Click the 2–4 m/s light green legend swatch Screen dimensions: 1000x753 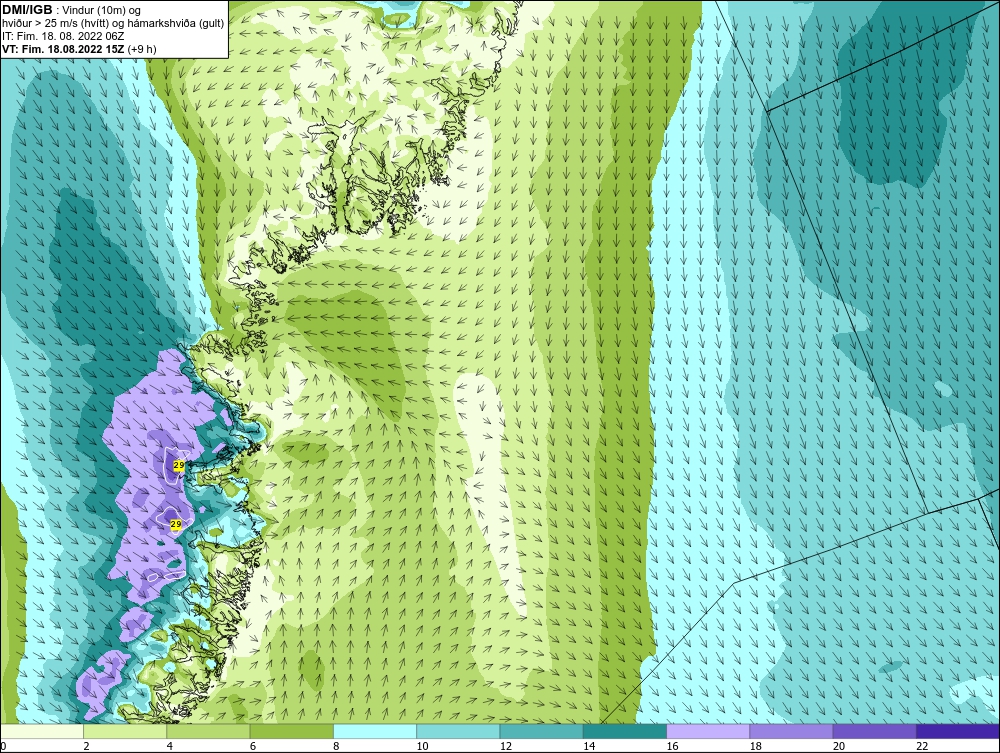pos(125,731)
